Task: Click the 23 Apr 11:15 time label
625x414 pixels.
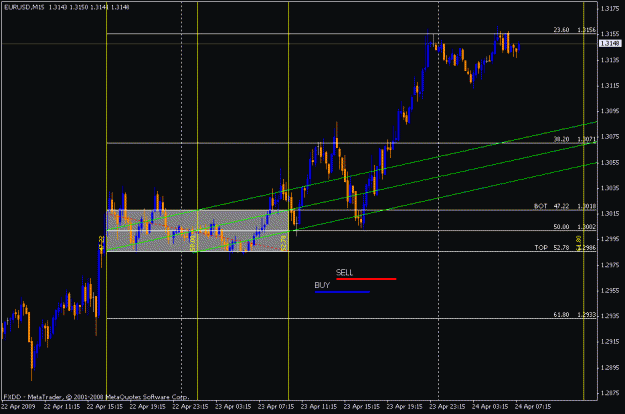Action: coord(319,407)
